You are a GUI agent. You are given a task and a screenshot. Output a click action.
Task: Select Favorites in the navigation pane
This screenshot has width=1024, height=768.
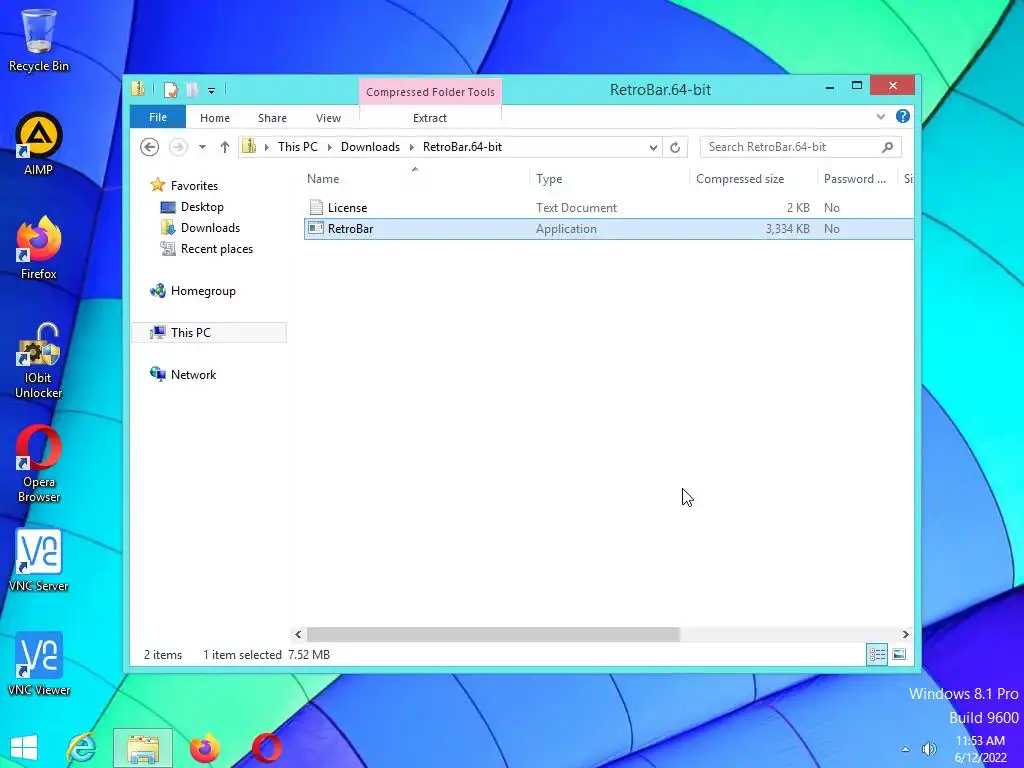194,185
